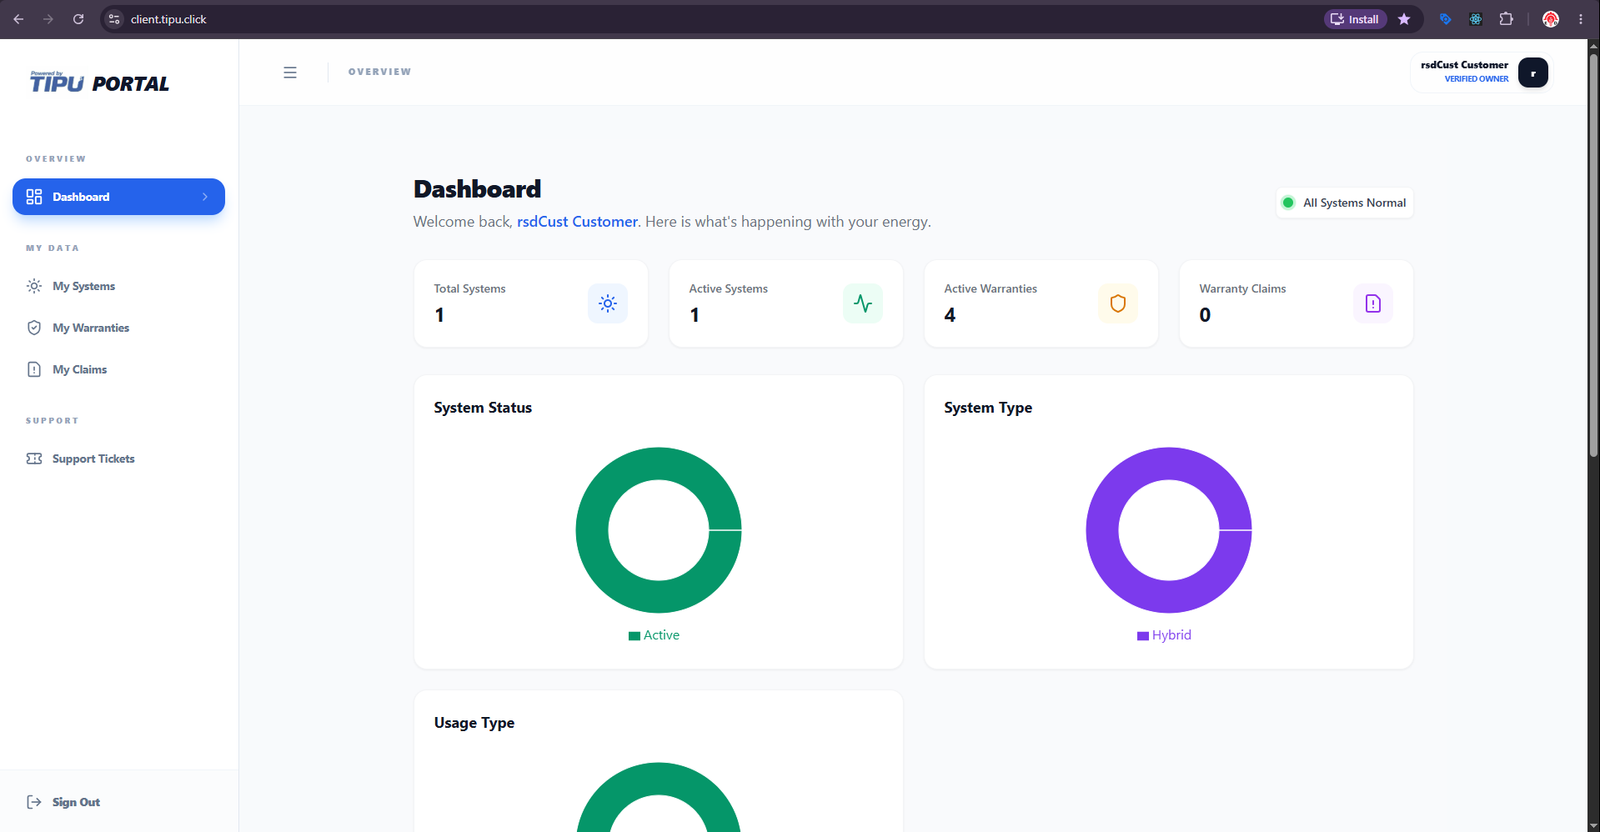The height and width of the screenshot is (832, 1600).
Task: Click the My Systems sun icon
Action: (34, 286)
